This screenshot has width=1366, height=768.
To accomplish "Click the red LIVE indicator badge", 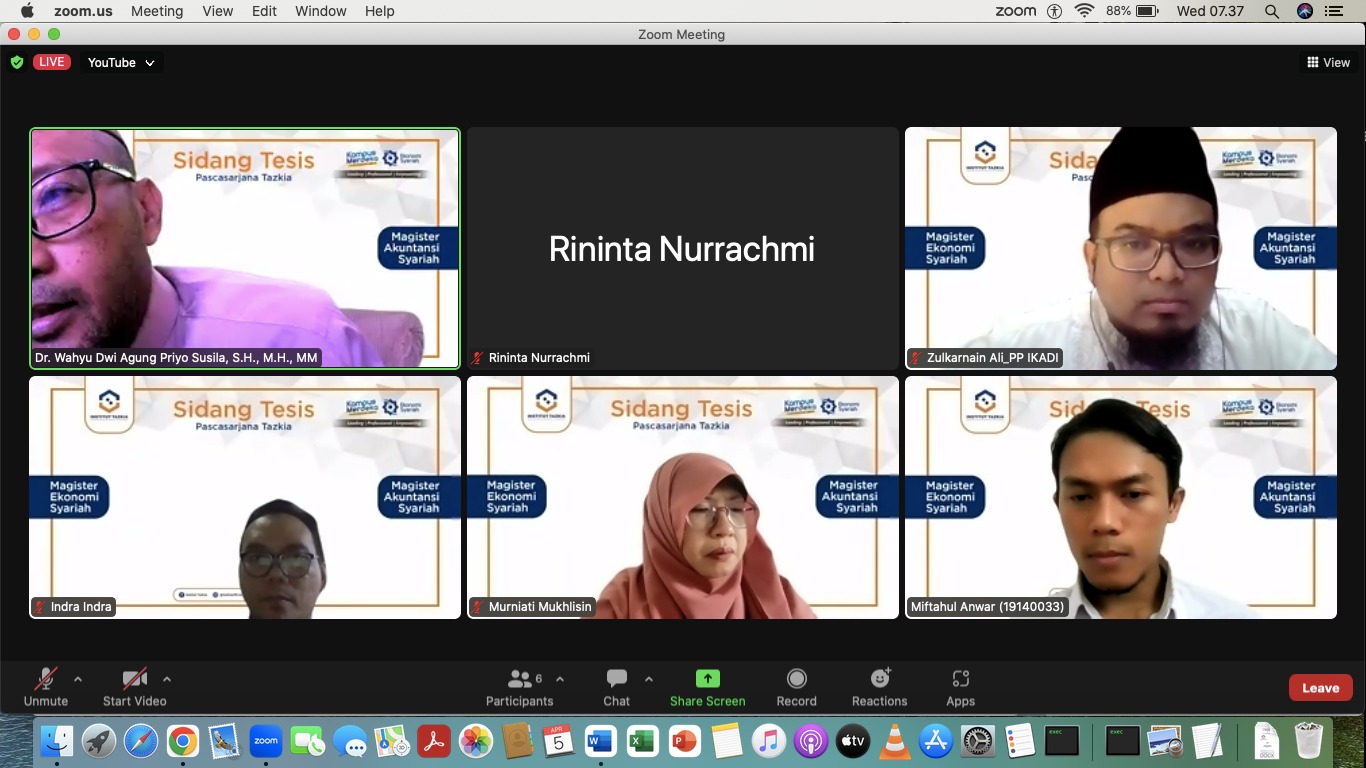I will pos(52,62).
